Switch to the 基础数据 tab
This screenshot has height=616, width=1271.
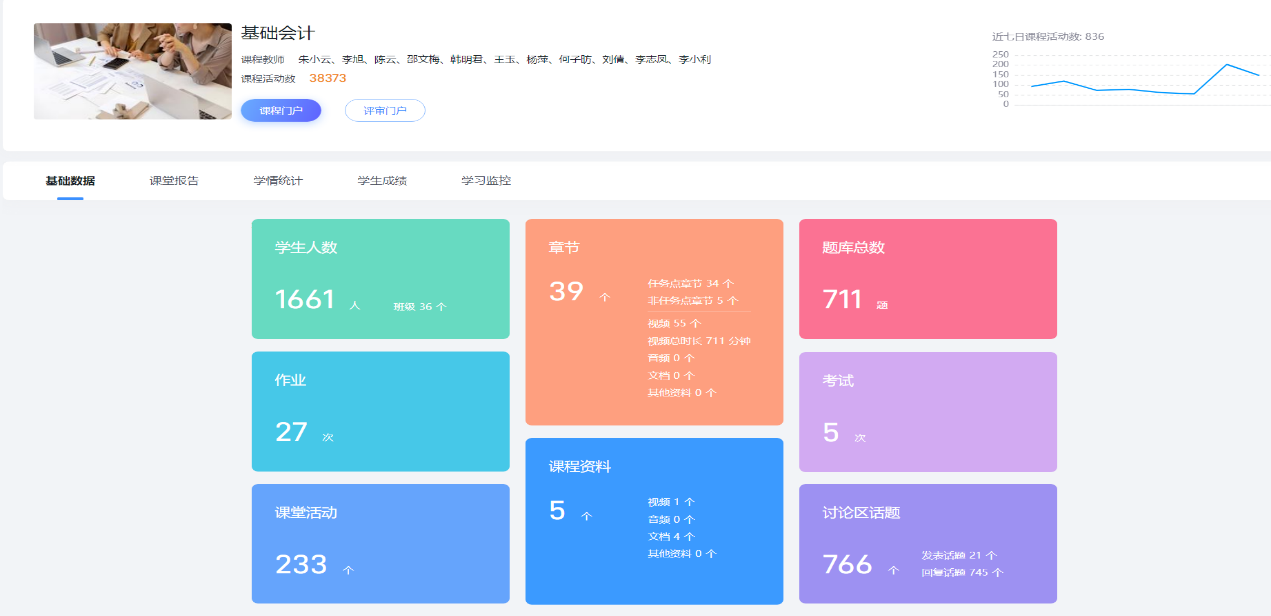click(x=70, y=181)
